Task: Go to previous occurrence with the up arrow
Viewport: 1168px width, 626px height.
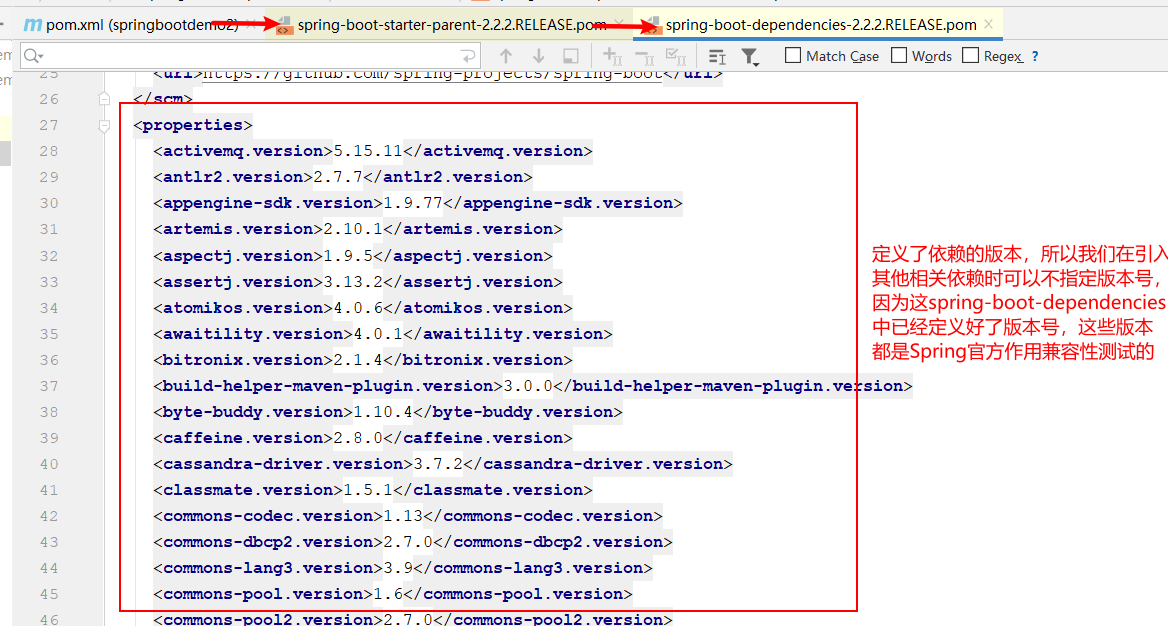Action: pos(506,56)
